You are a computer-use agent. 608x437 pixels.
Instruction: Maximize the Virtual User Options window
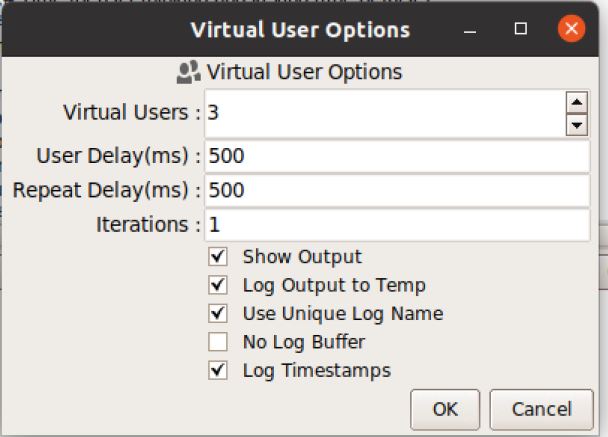(x=520, y=29)
